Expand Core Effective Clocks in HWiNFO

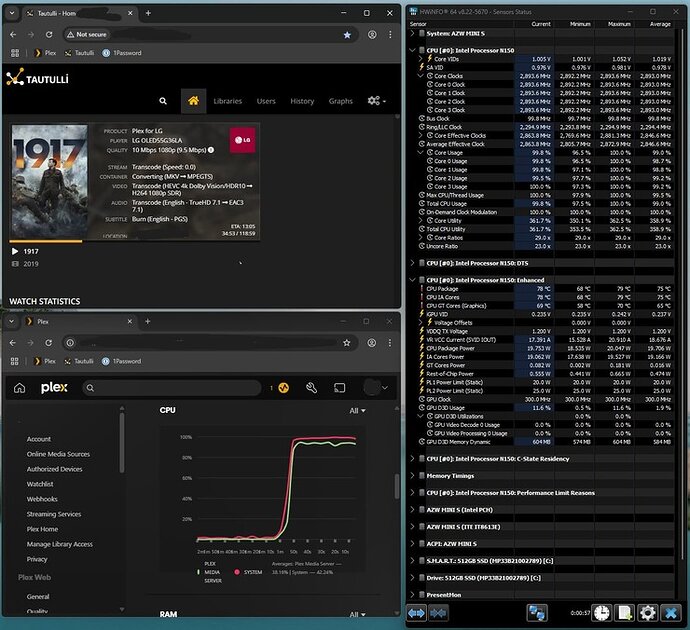[x=421, y=136]
